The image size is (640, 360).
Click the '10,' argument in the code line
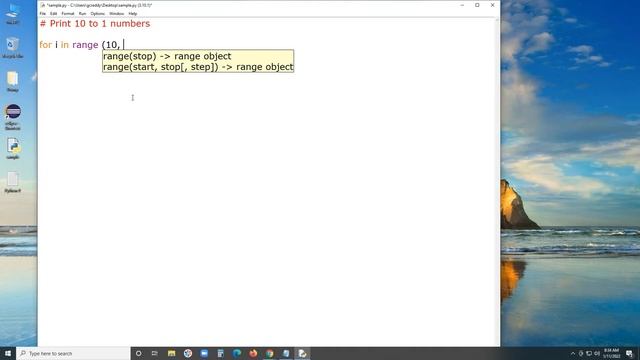(113, 45)
